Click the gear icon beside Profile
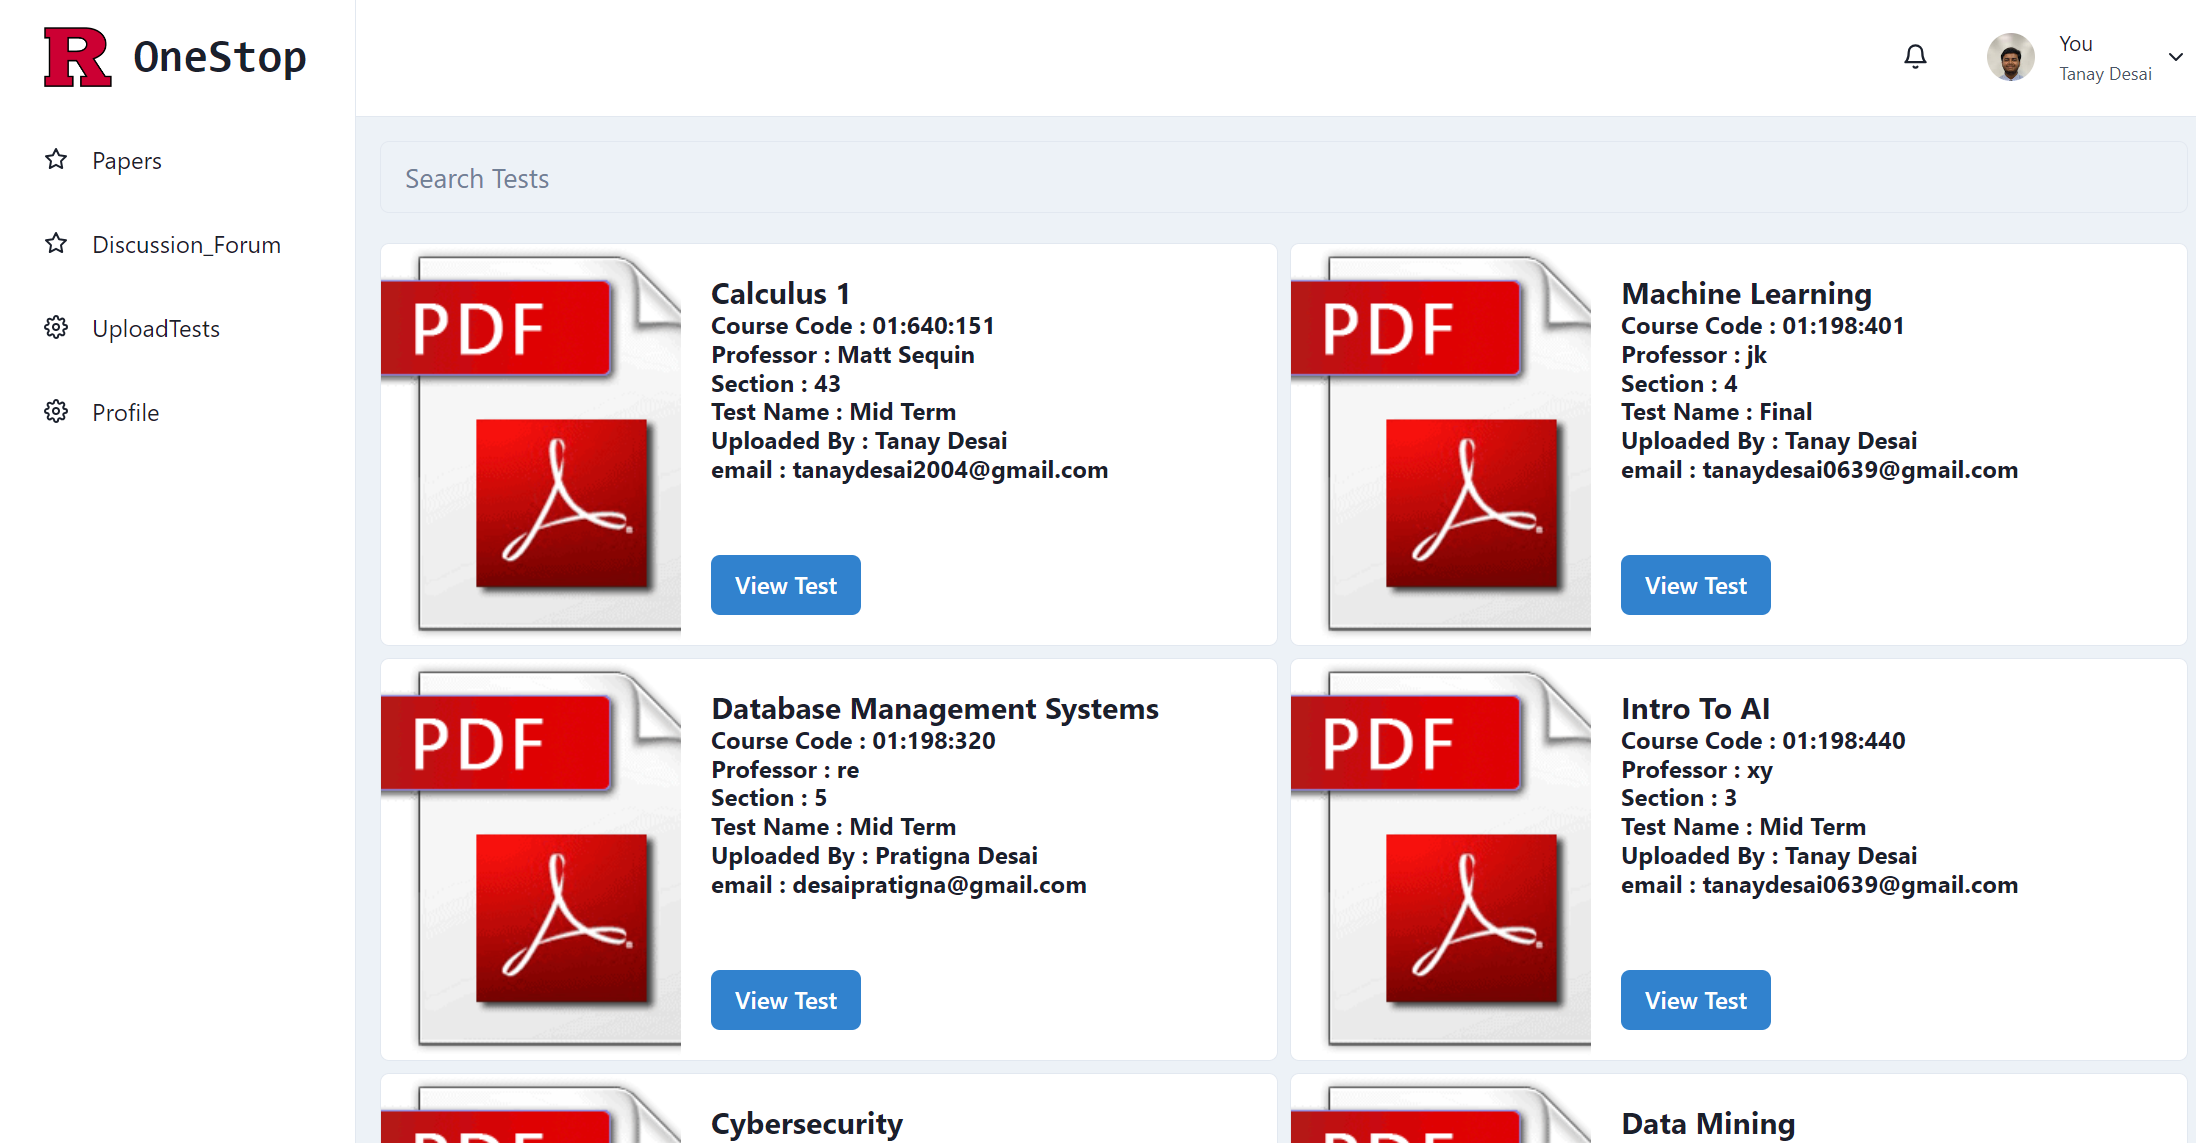 (56, 412)
